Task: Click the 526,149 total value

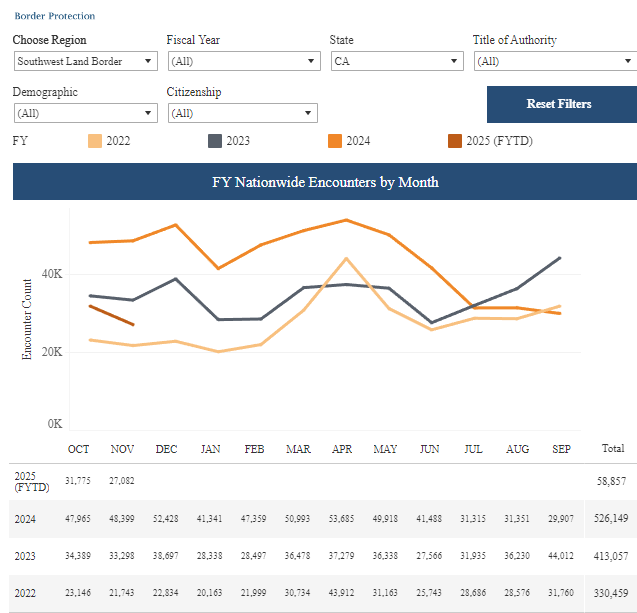Action: 611,518
